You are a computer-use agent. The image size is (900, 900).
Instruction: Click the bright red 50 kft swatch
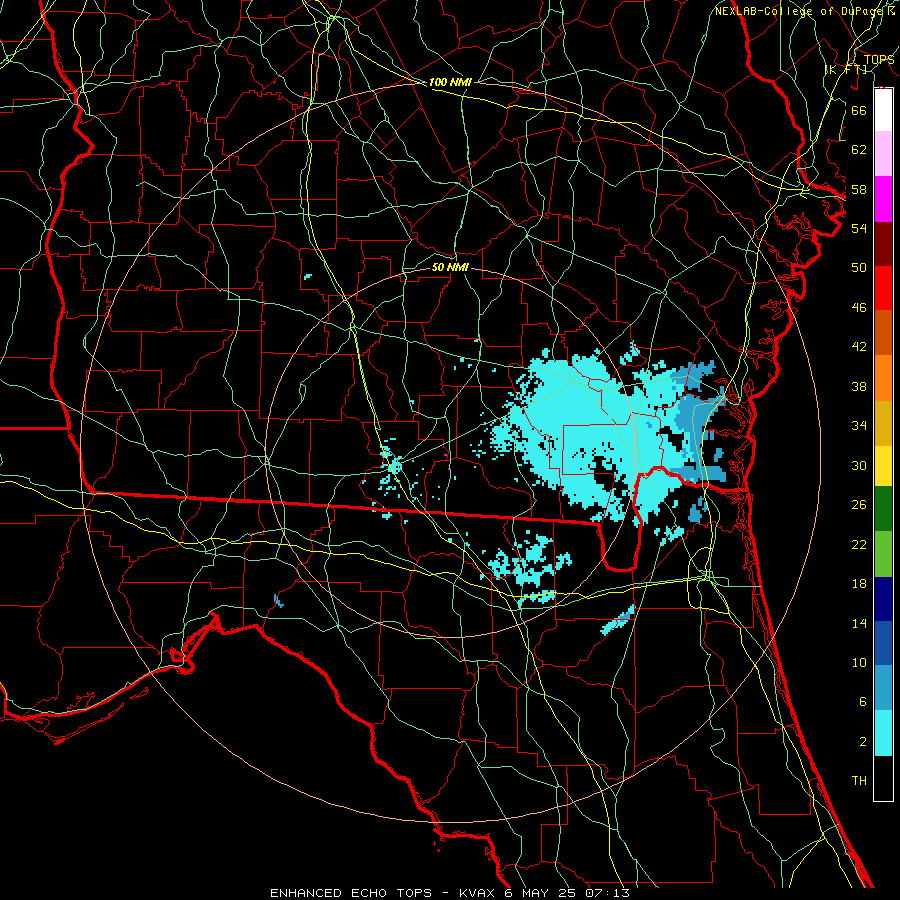coord(883,288)
